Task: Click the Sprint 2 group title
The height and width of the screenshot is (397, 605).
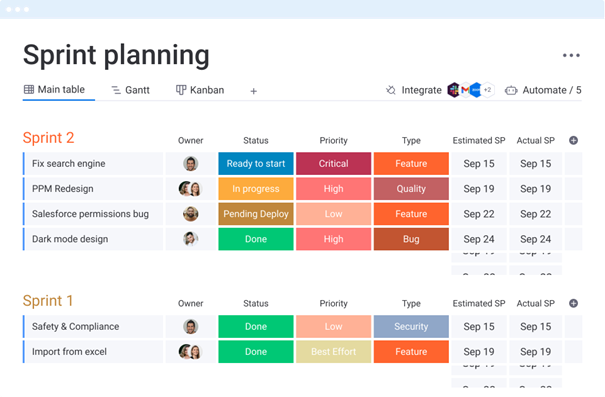Action: pyautogui.click(x=48, y=138)
